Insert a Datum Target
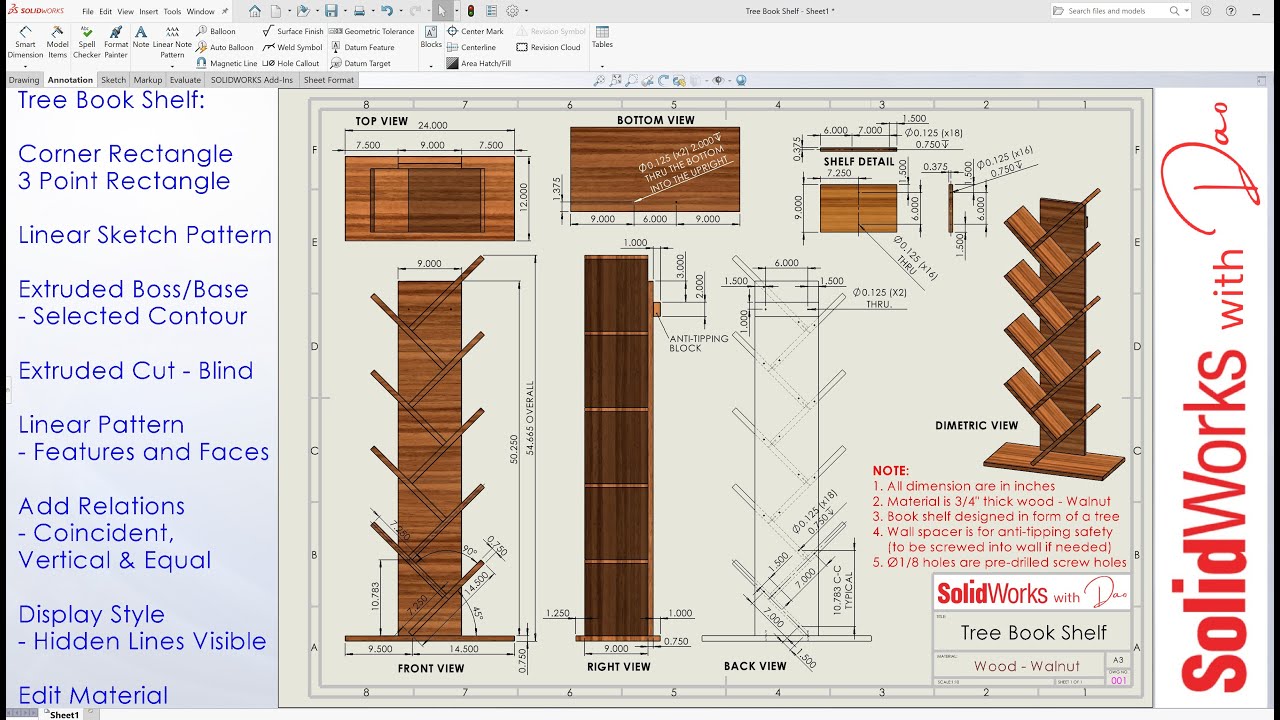This screenshot has width=1280, height=720. [361, 63]
